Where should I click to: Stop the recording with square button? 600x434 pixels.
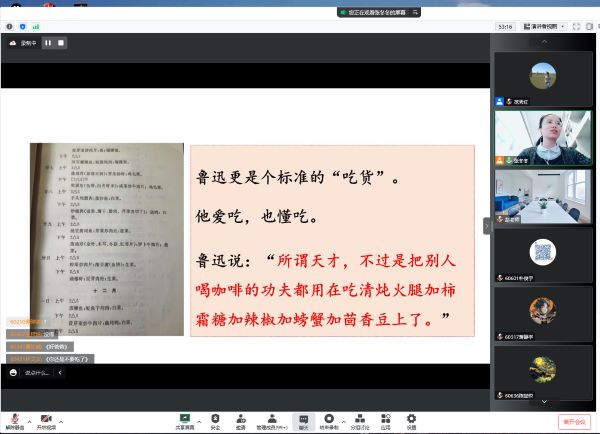[61, 43]
